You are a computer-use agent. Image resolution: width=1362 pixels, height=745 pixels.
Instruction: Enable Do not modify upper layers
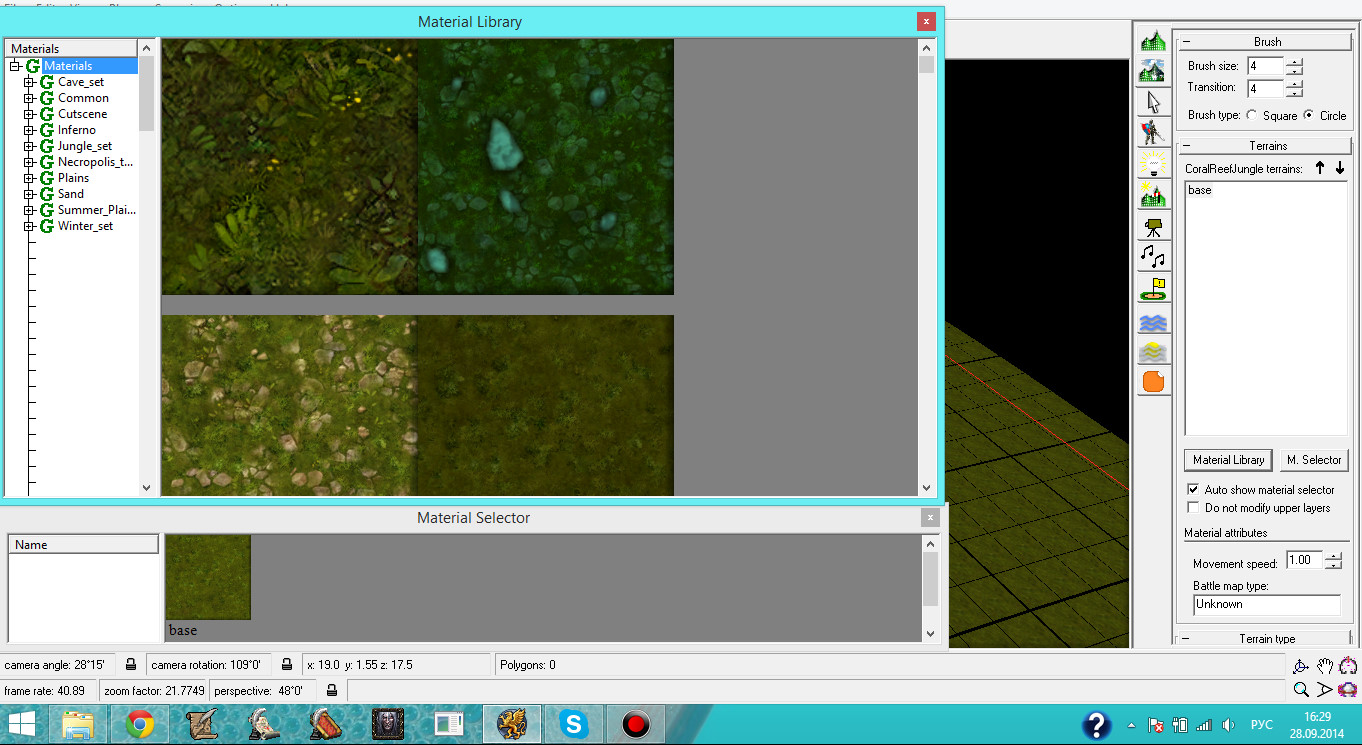[x=1192, y=507]
